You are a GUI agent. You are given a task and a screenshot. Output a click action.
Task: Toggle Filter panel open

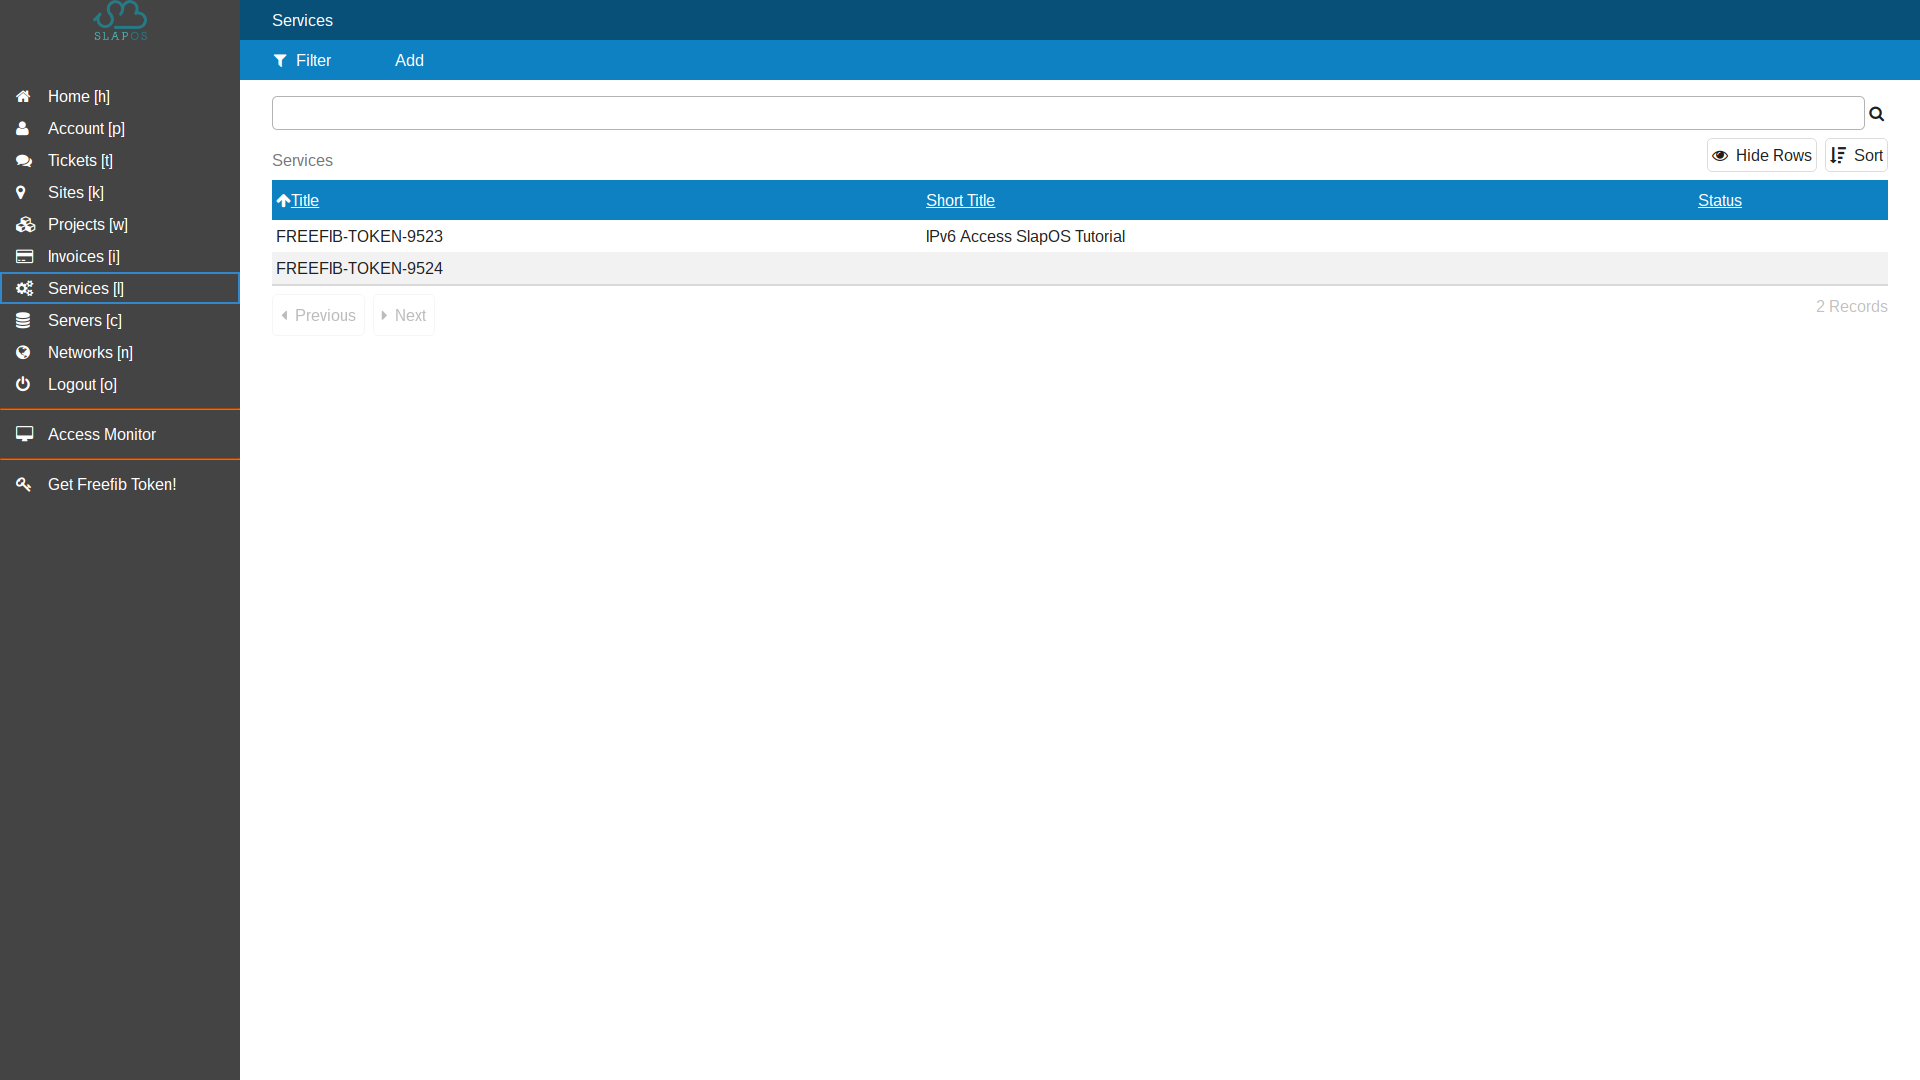pyautogui.click(x=301, y=59)
